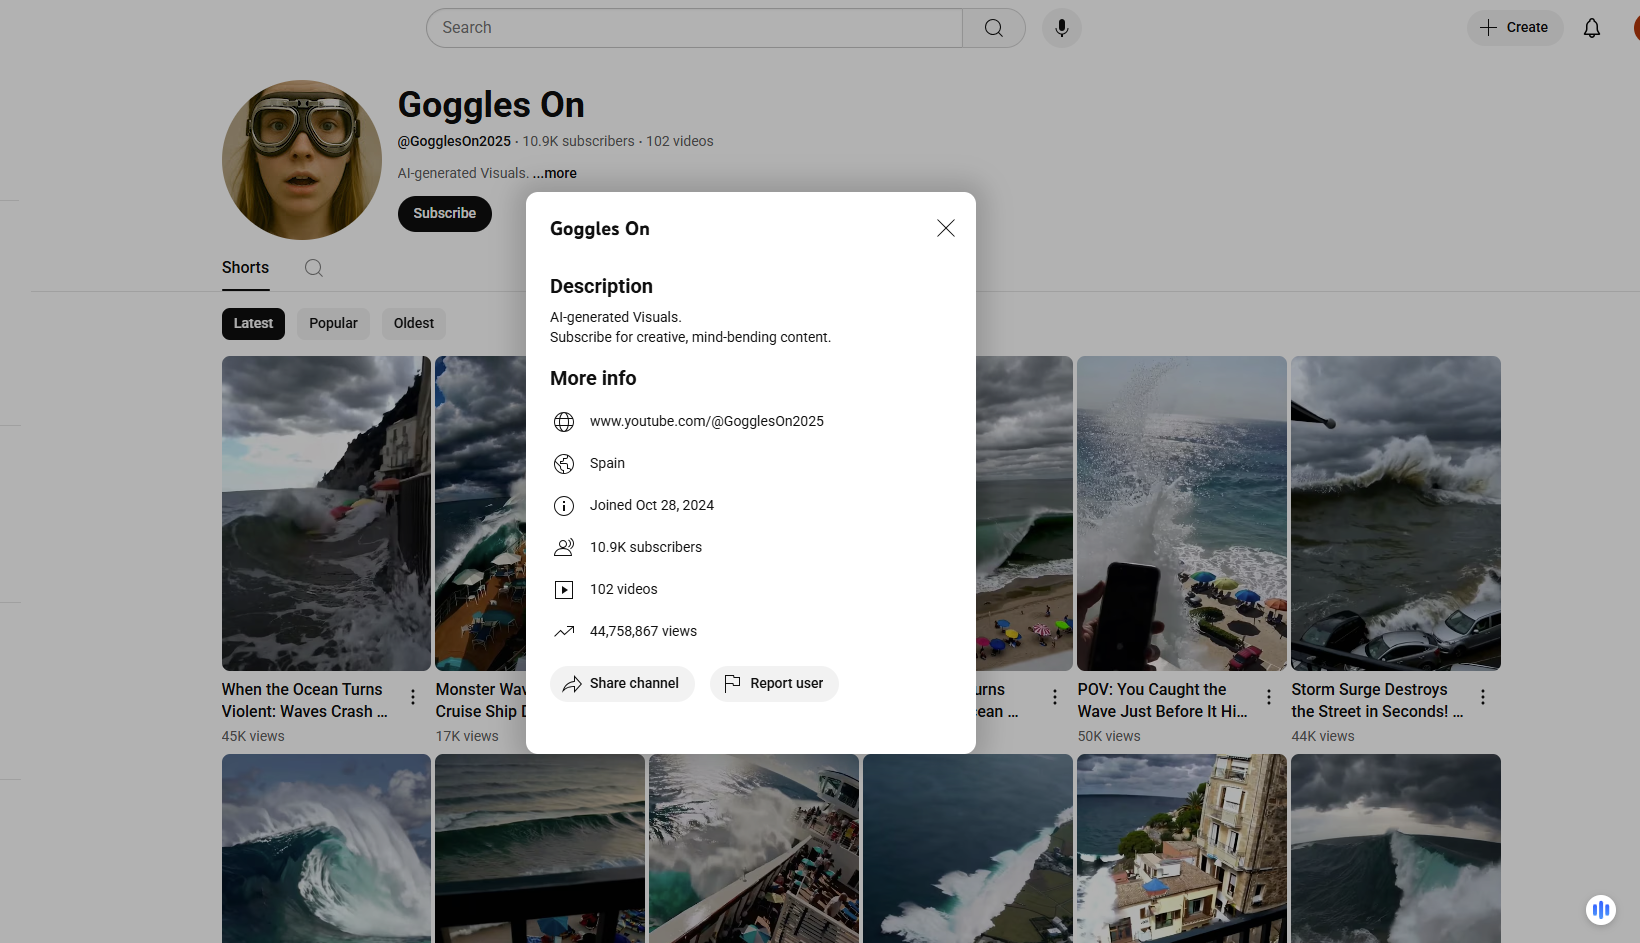
Task: Type in the Search field
Action: click(x=695, y=28)
